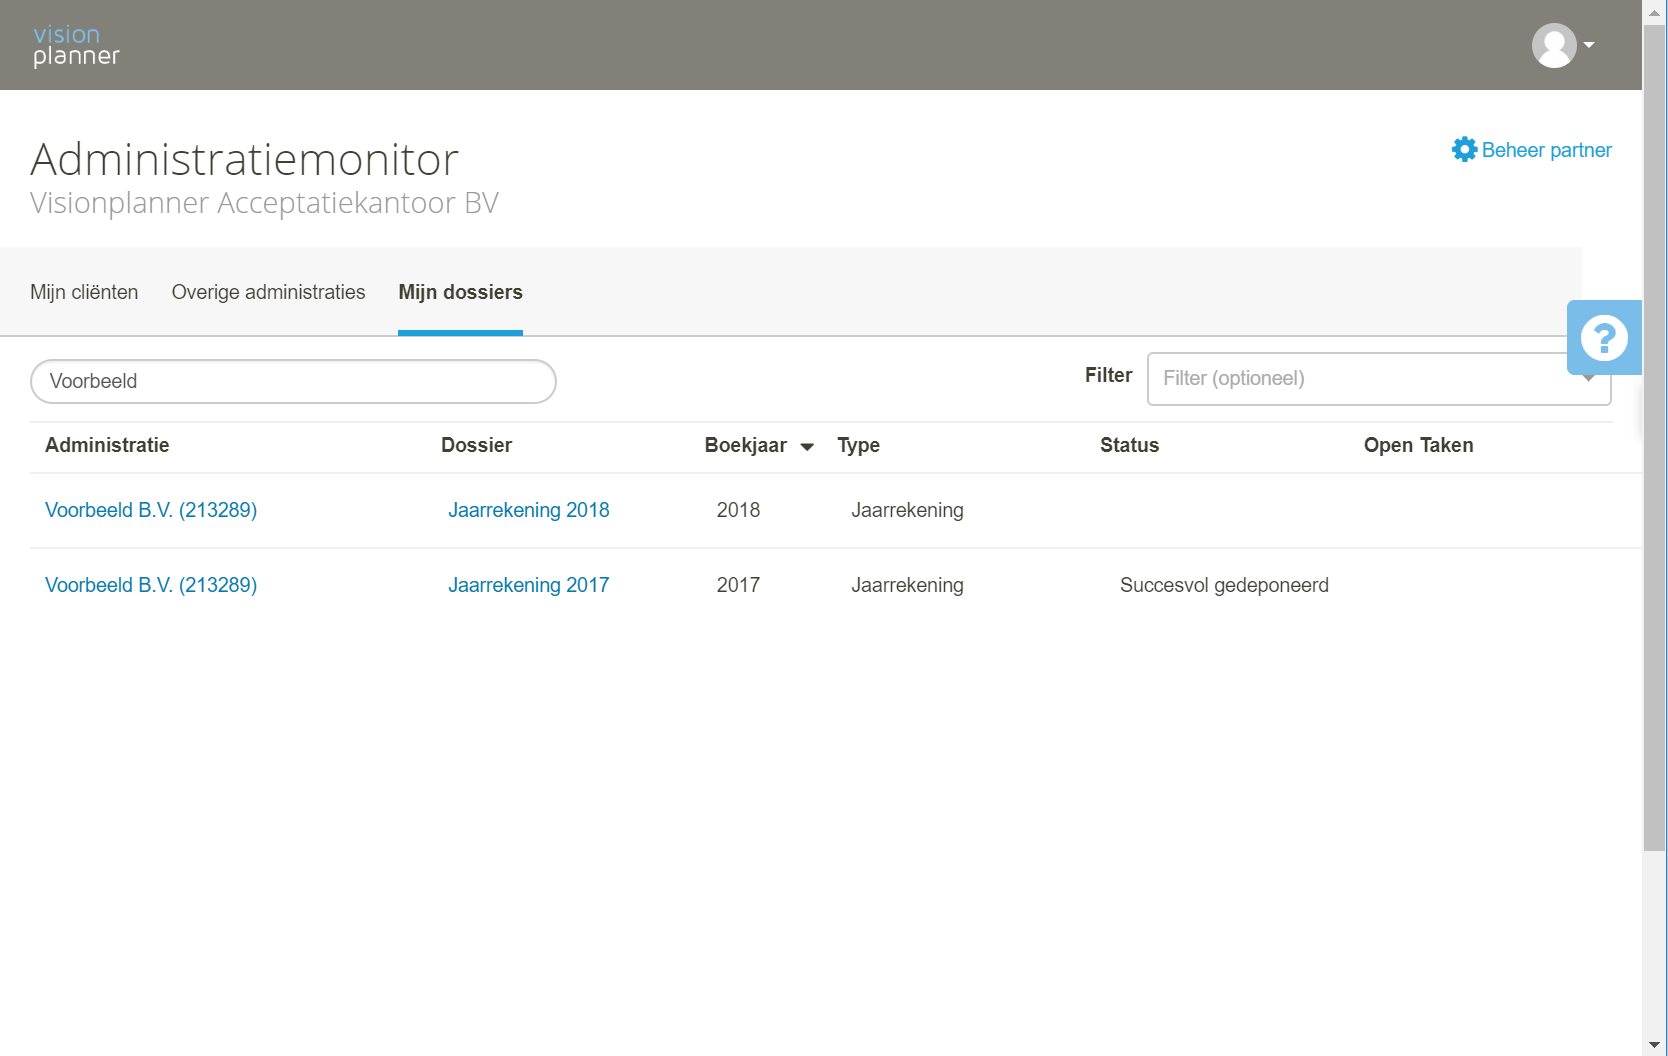
Task: Open the user profile avatar menu
Action: click(x=1554, y=45)
